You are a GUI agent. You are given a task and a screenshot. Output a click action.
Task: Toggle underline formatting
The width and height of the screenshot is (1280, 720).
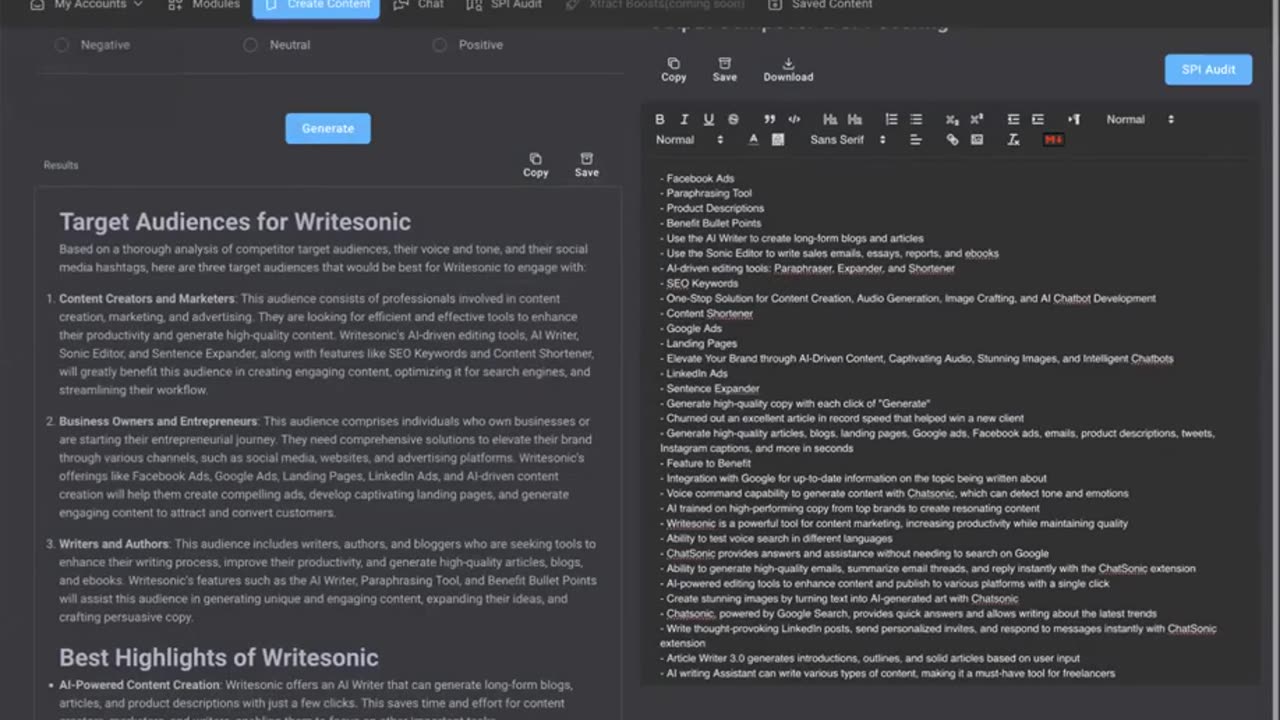708,119
